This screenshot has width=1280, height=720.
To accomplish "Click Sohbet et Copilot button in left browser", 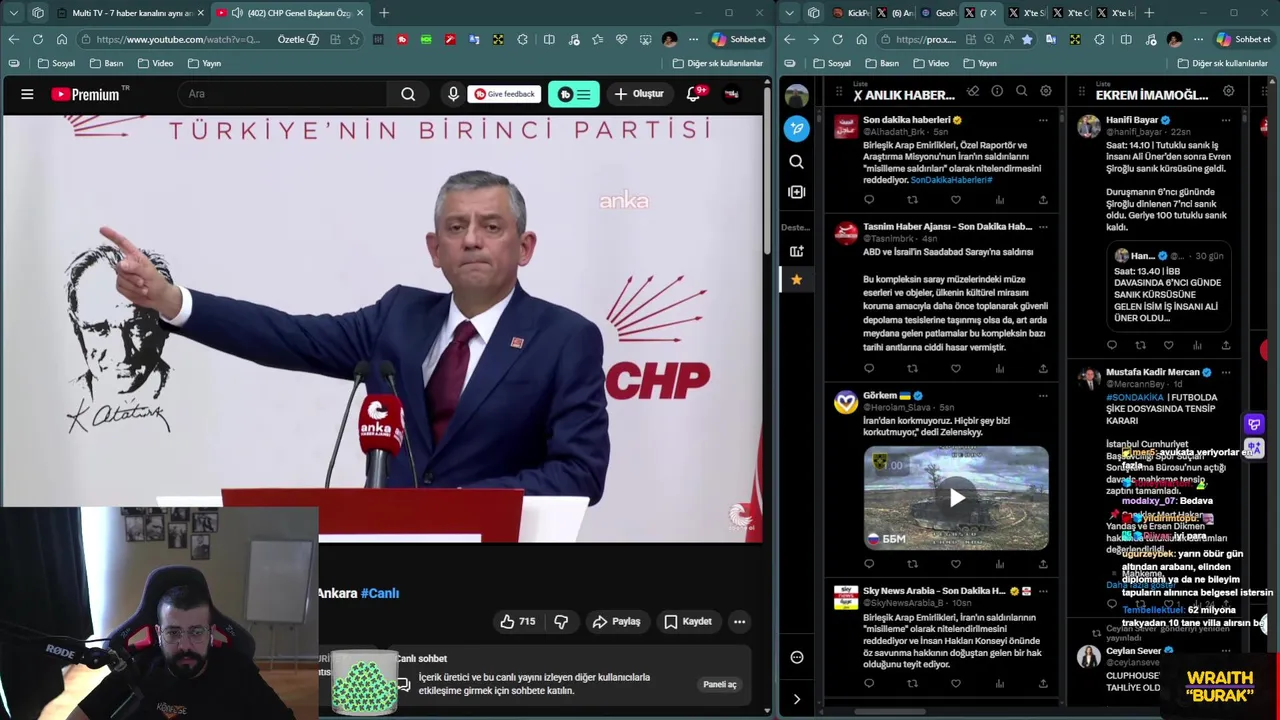I will click(738, 39).
